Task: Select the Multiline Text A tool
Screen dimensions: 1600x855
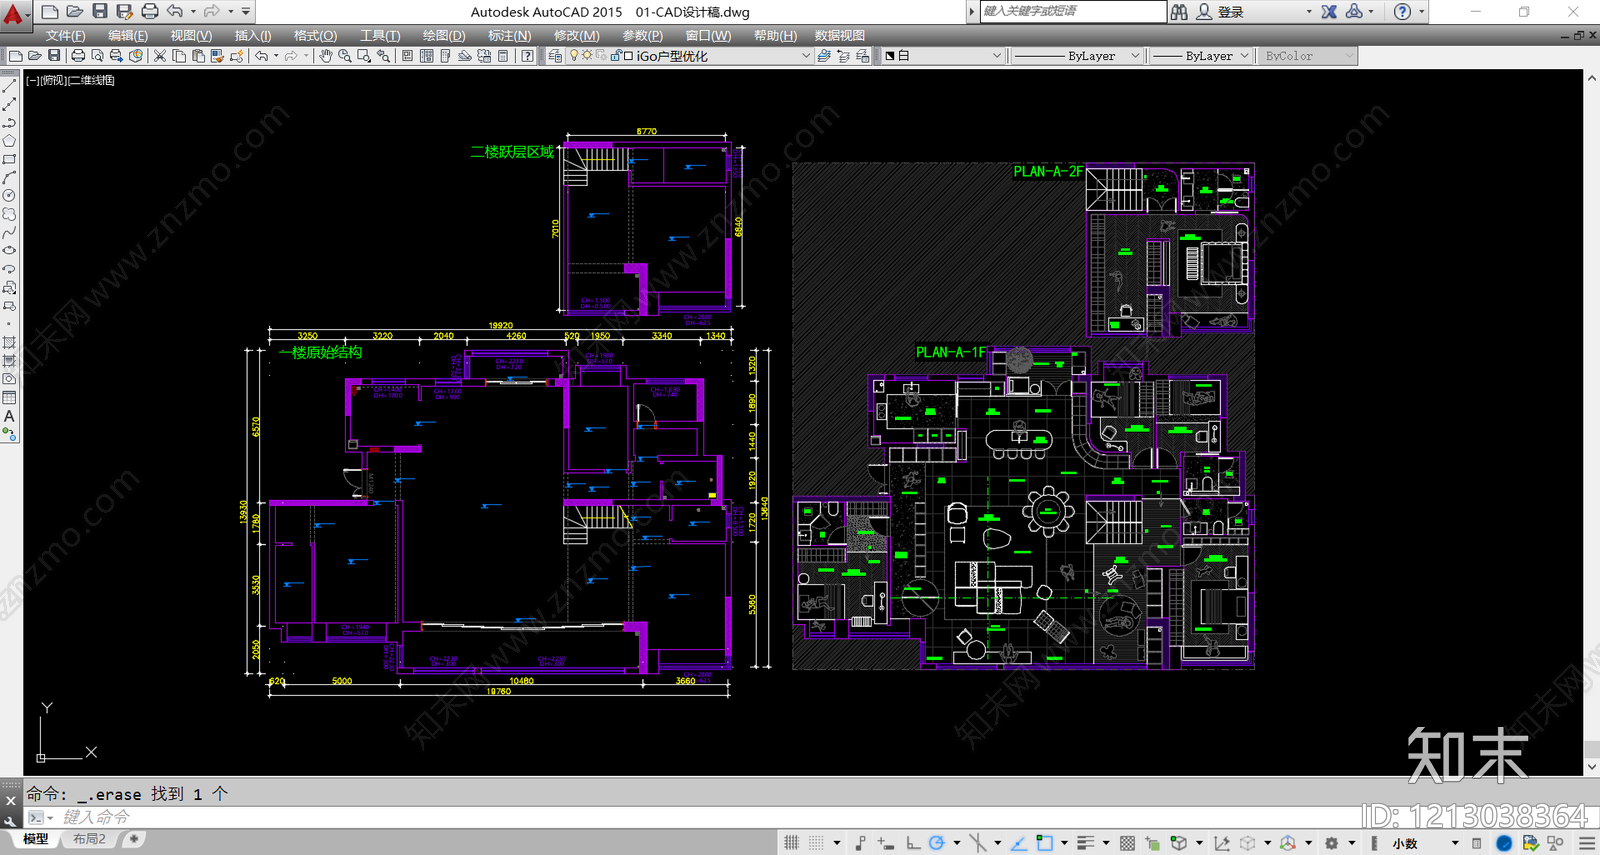Action: (x=9, y=416)
